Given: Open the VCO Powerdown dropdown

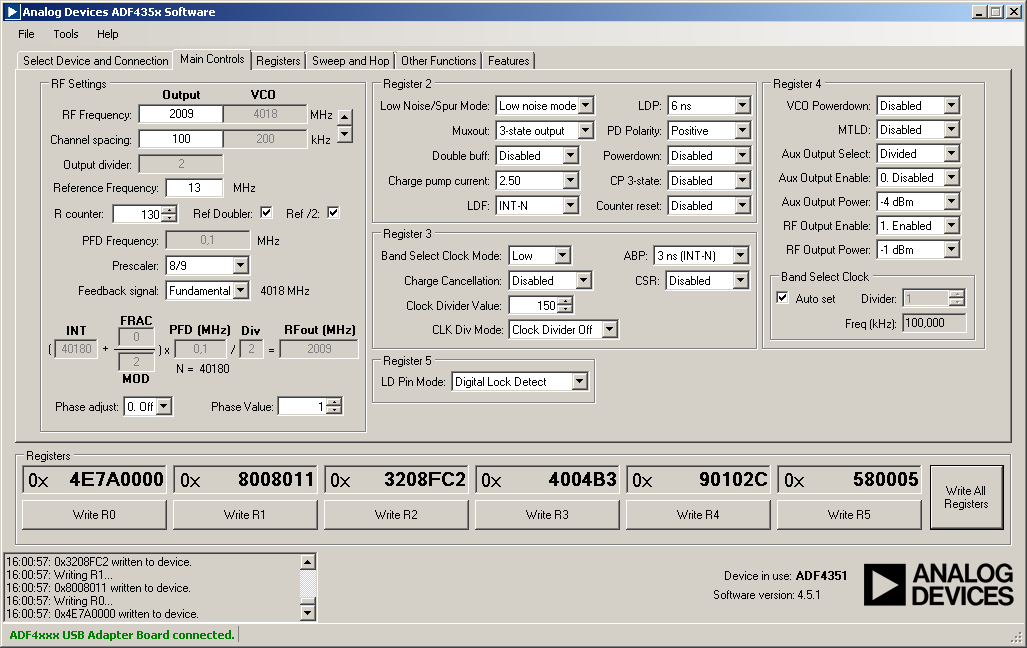Looking at the screenshot, I should (952, 105).
